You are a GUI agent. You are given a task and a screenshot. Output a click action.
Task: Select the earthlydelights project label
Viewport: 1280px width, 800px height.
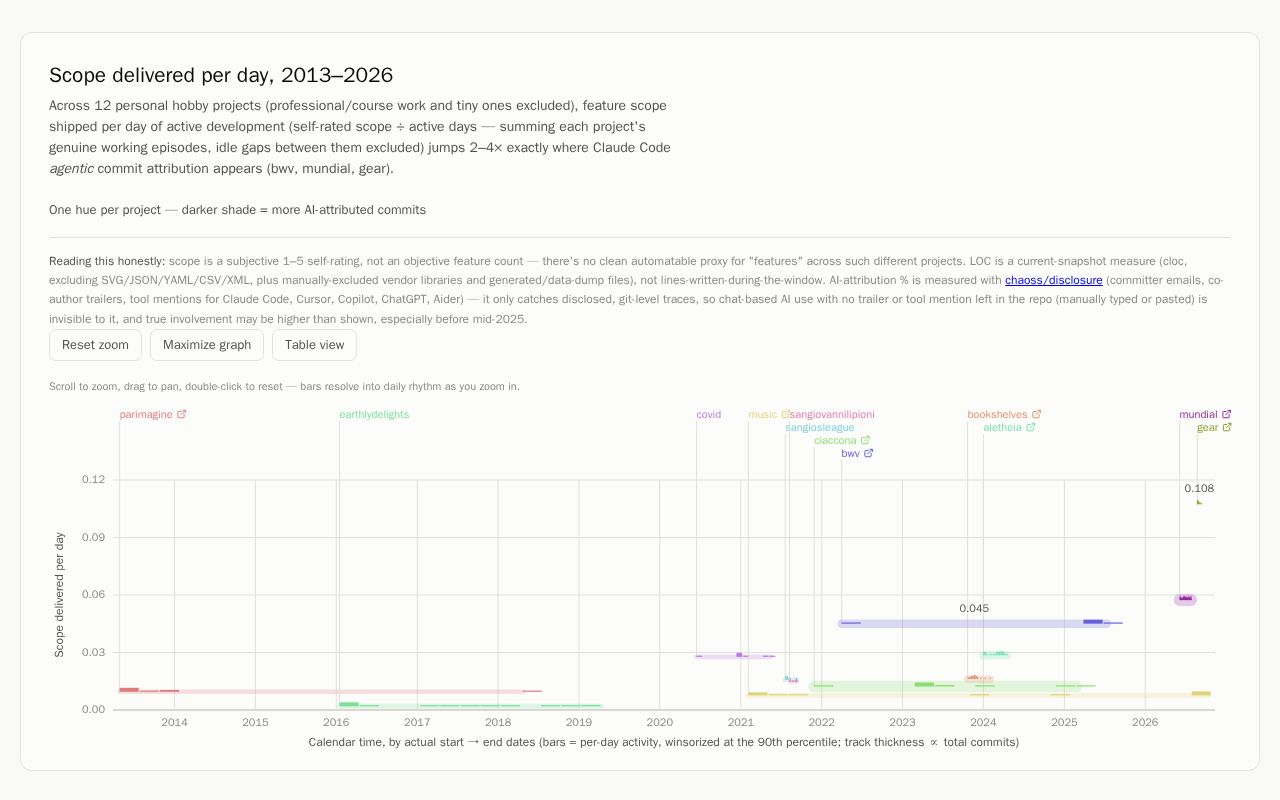point(374,414)
